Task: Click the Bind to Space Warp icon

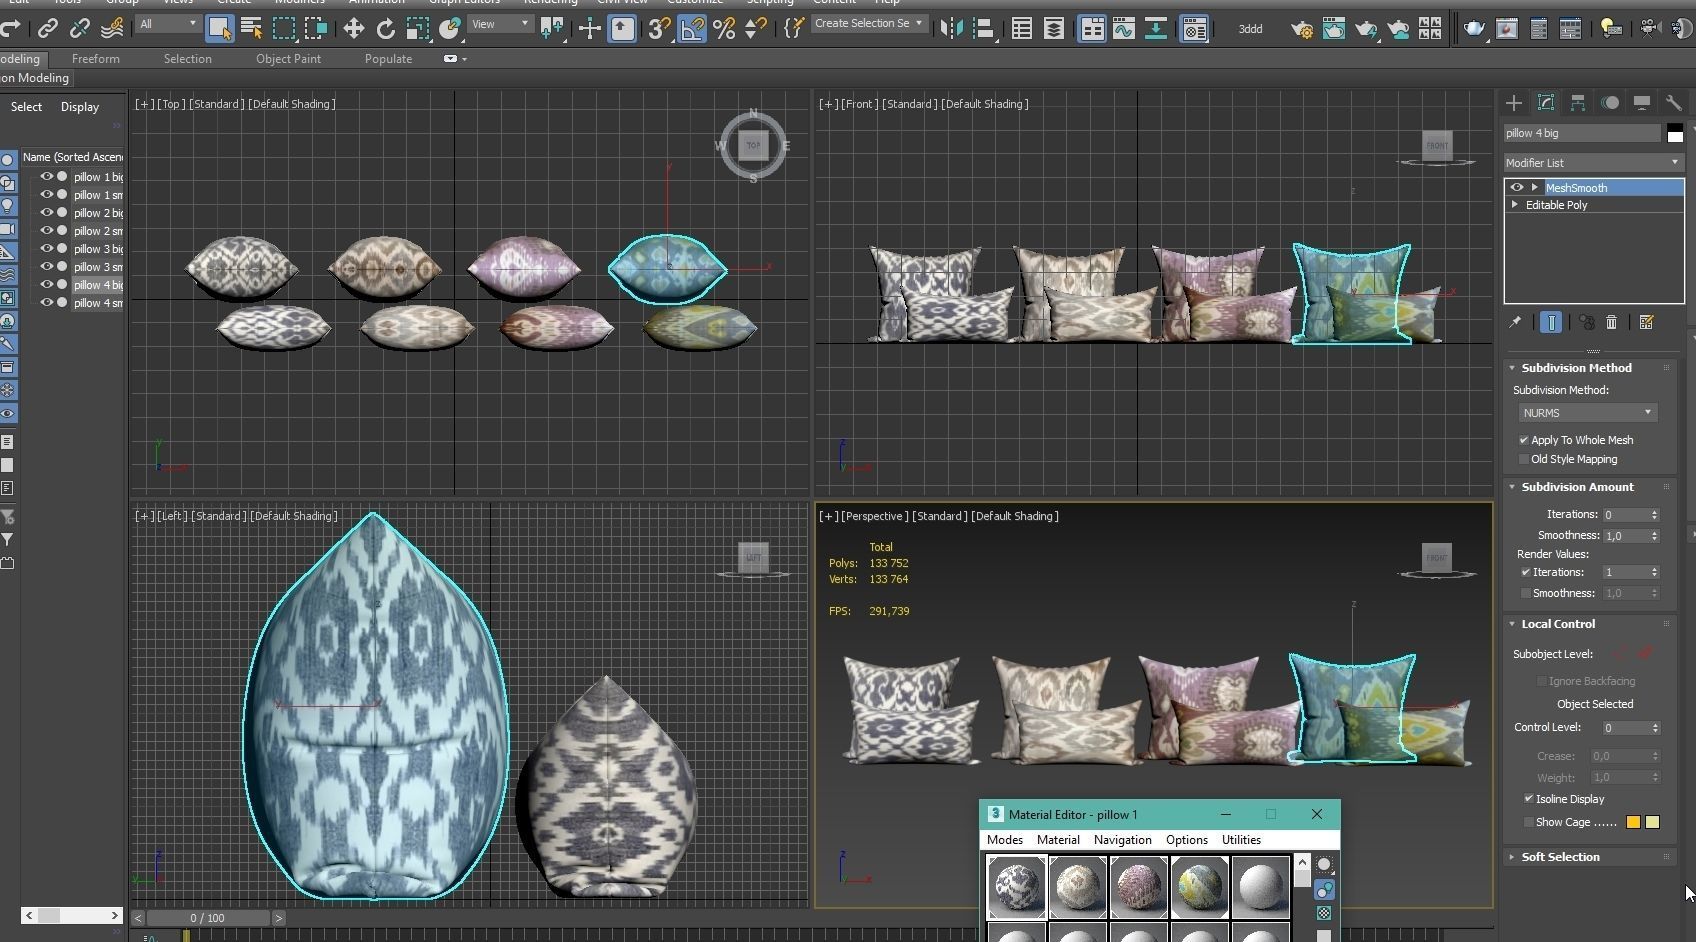Action: [x=112, y=28]
